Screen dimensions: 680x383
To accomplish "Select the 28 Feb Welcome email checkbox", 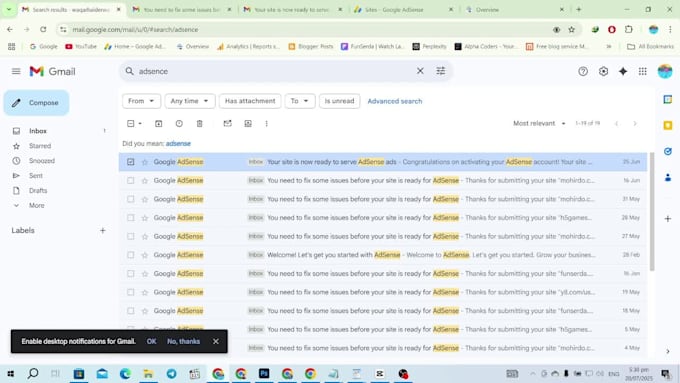I will 131,255.
